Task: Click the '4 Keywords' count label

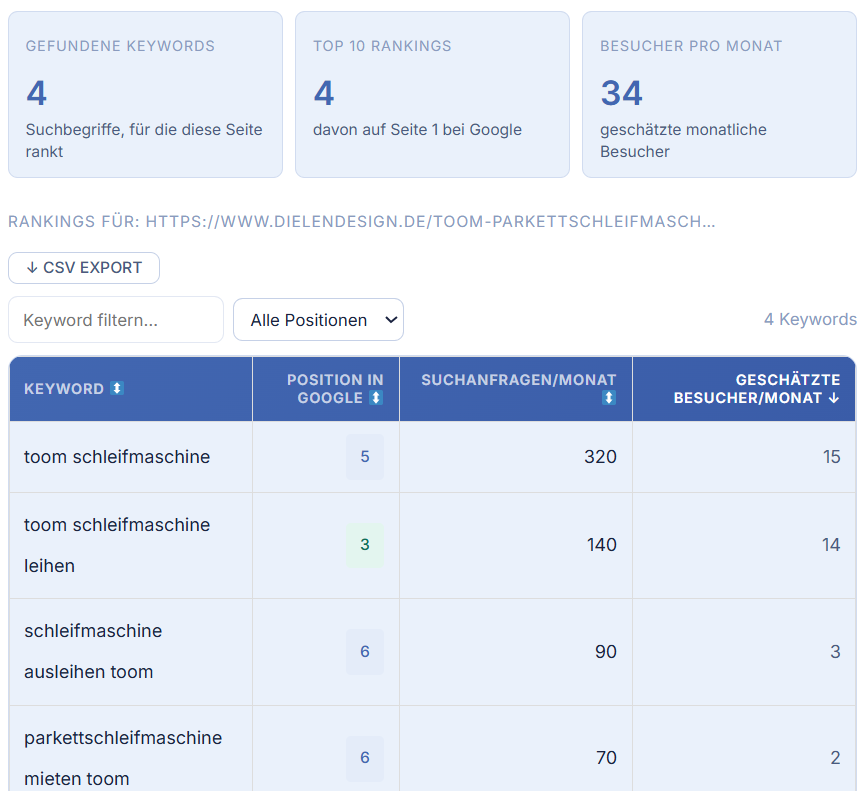Action: tap(810, 319)
